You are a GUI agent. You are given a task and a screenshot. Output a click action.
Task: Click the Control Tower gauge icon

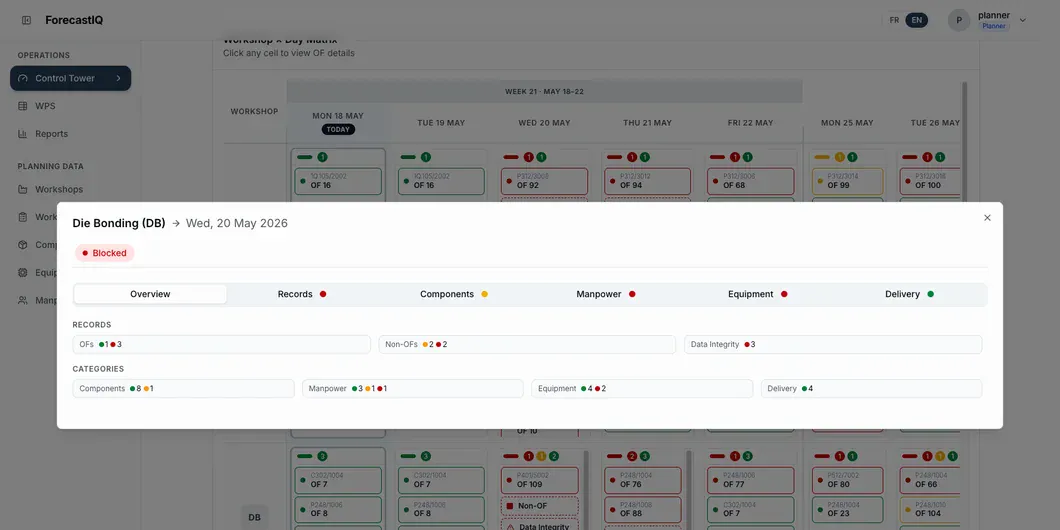coord(23,78)
